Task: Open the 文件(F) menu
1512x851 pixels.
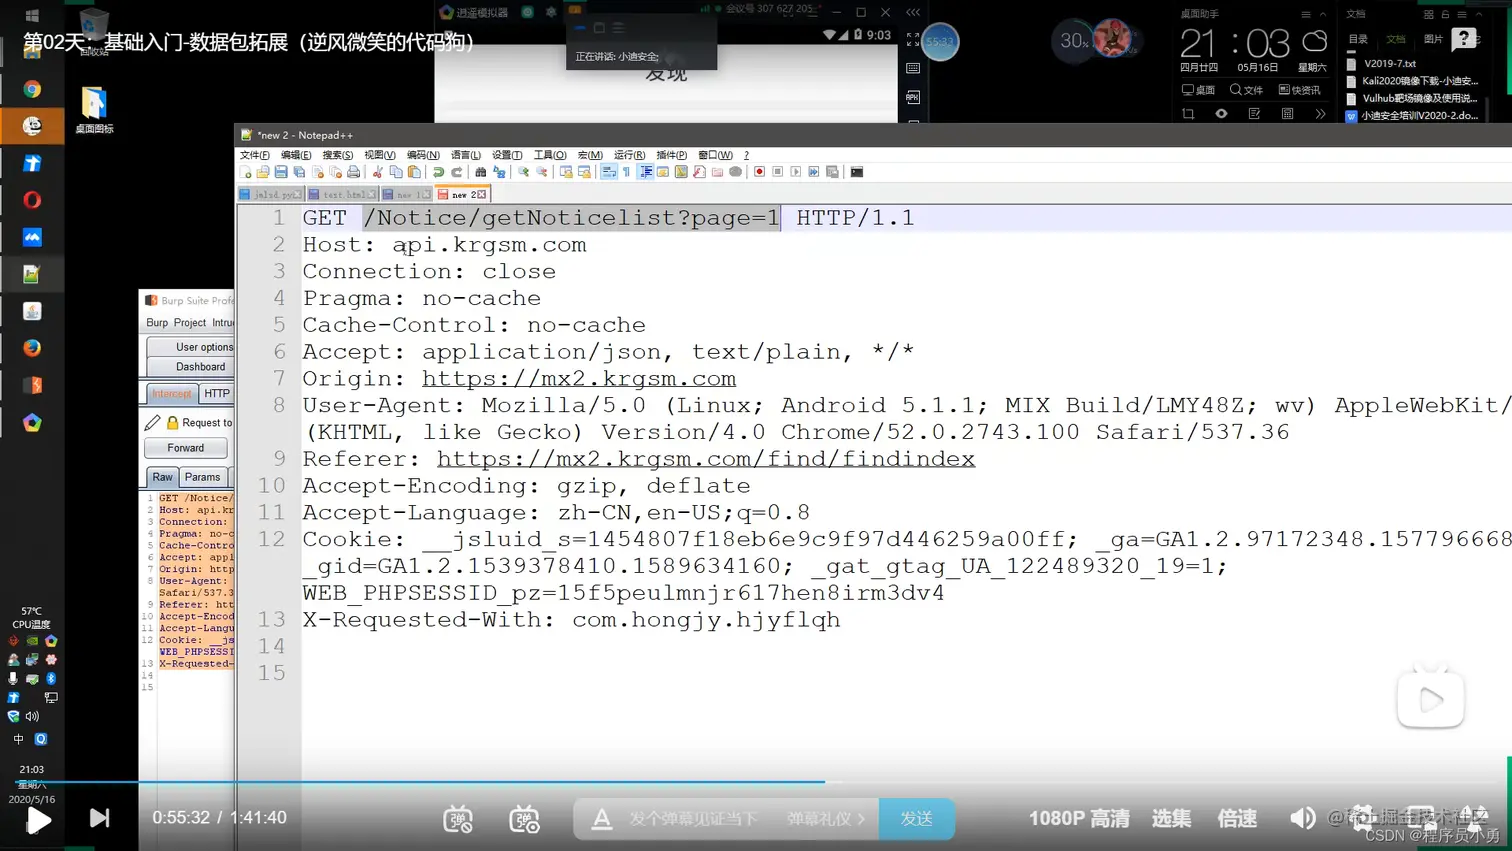Action: (255, 155)
